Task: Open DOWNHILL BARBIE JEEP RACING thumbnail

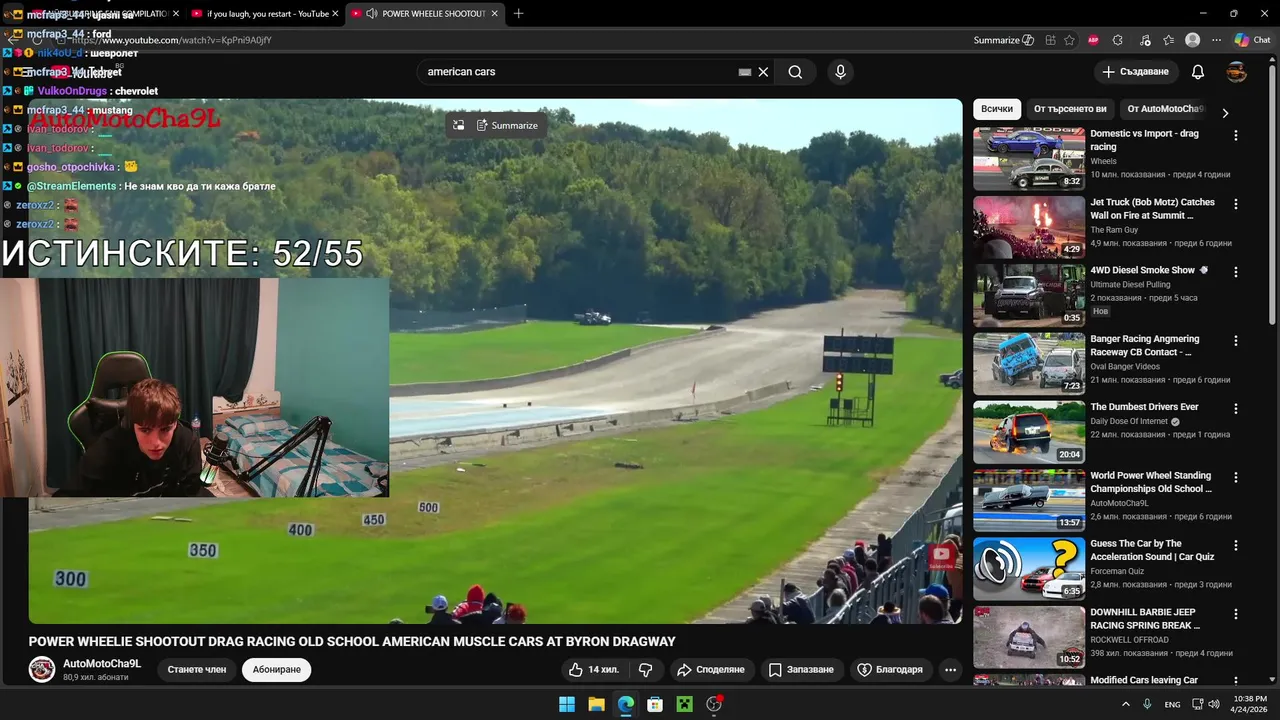Action: click(1029, 637)
